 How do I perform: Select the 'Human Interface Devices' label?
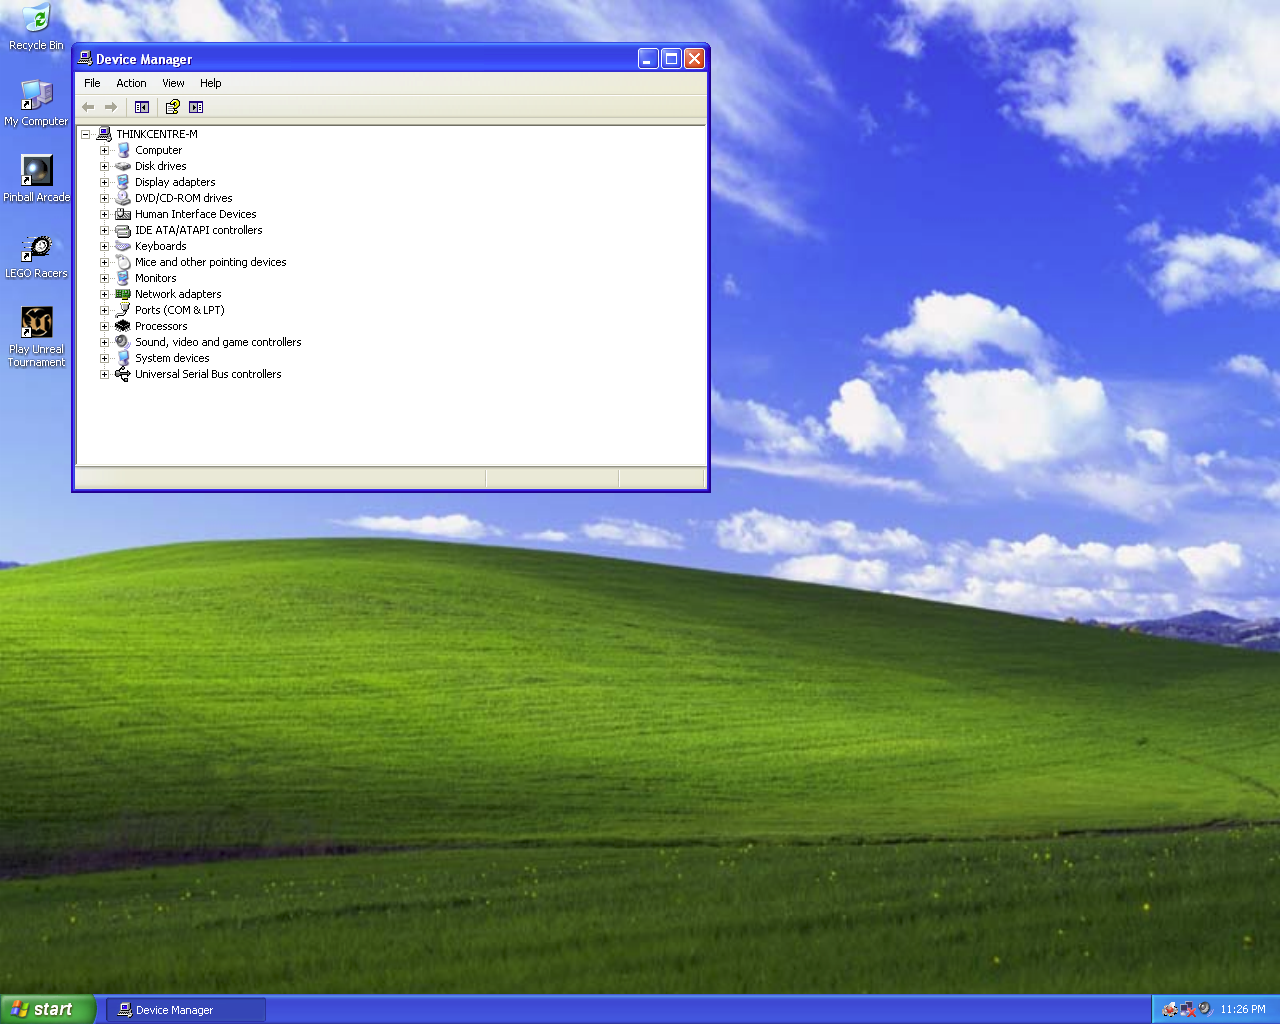[x=196, y=214]
